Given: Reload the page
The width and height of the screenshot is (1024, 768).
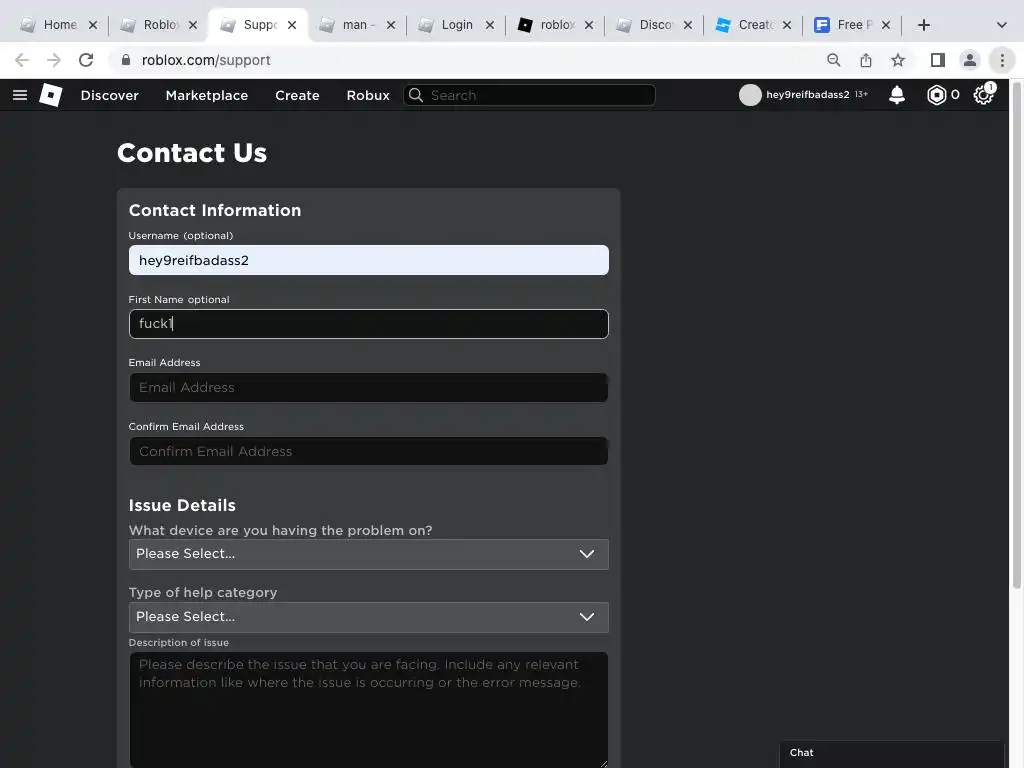Looking at the screenshot, I should click(x=86, y=60).
